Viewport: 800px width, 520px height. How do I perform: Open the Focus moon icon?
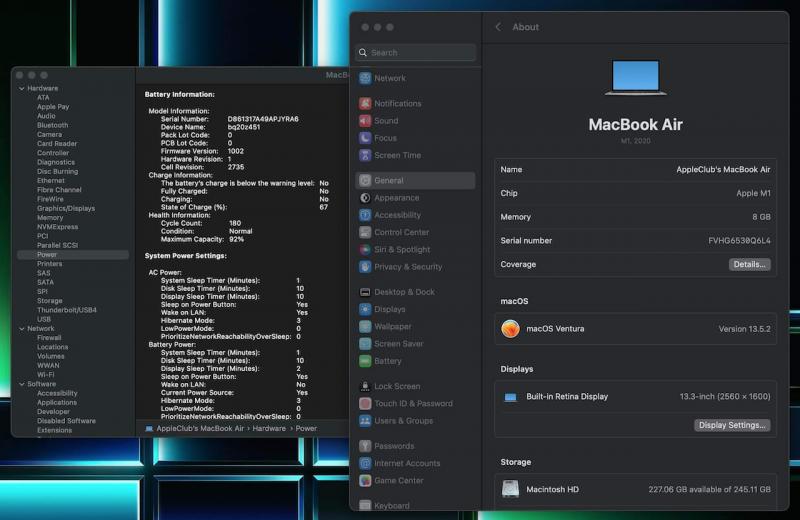pyautogui.click(x=365, y=138)
